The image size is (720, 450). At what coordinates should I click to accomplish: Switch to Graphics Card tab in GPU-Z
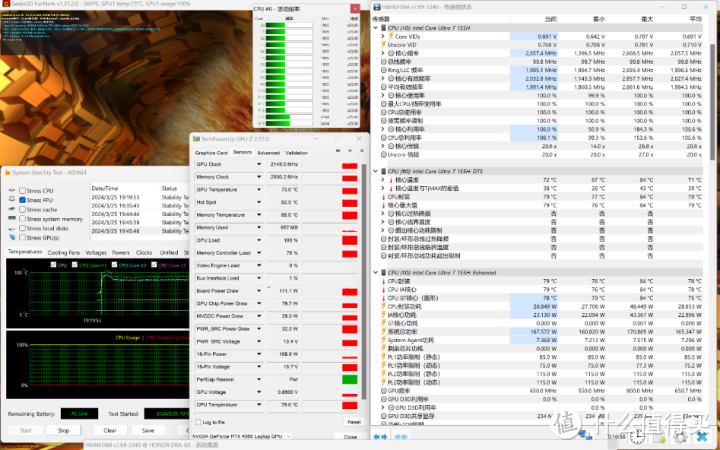coord(211,152)
